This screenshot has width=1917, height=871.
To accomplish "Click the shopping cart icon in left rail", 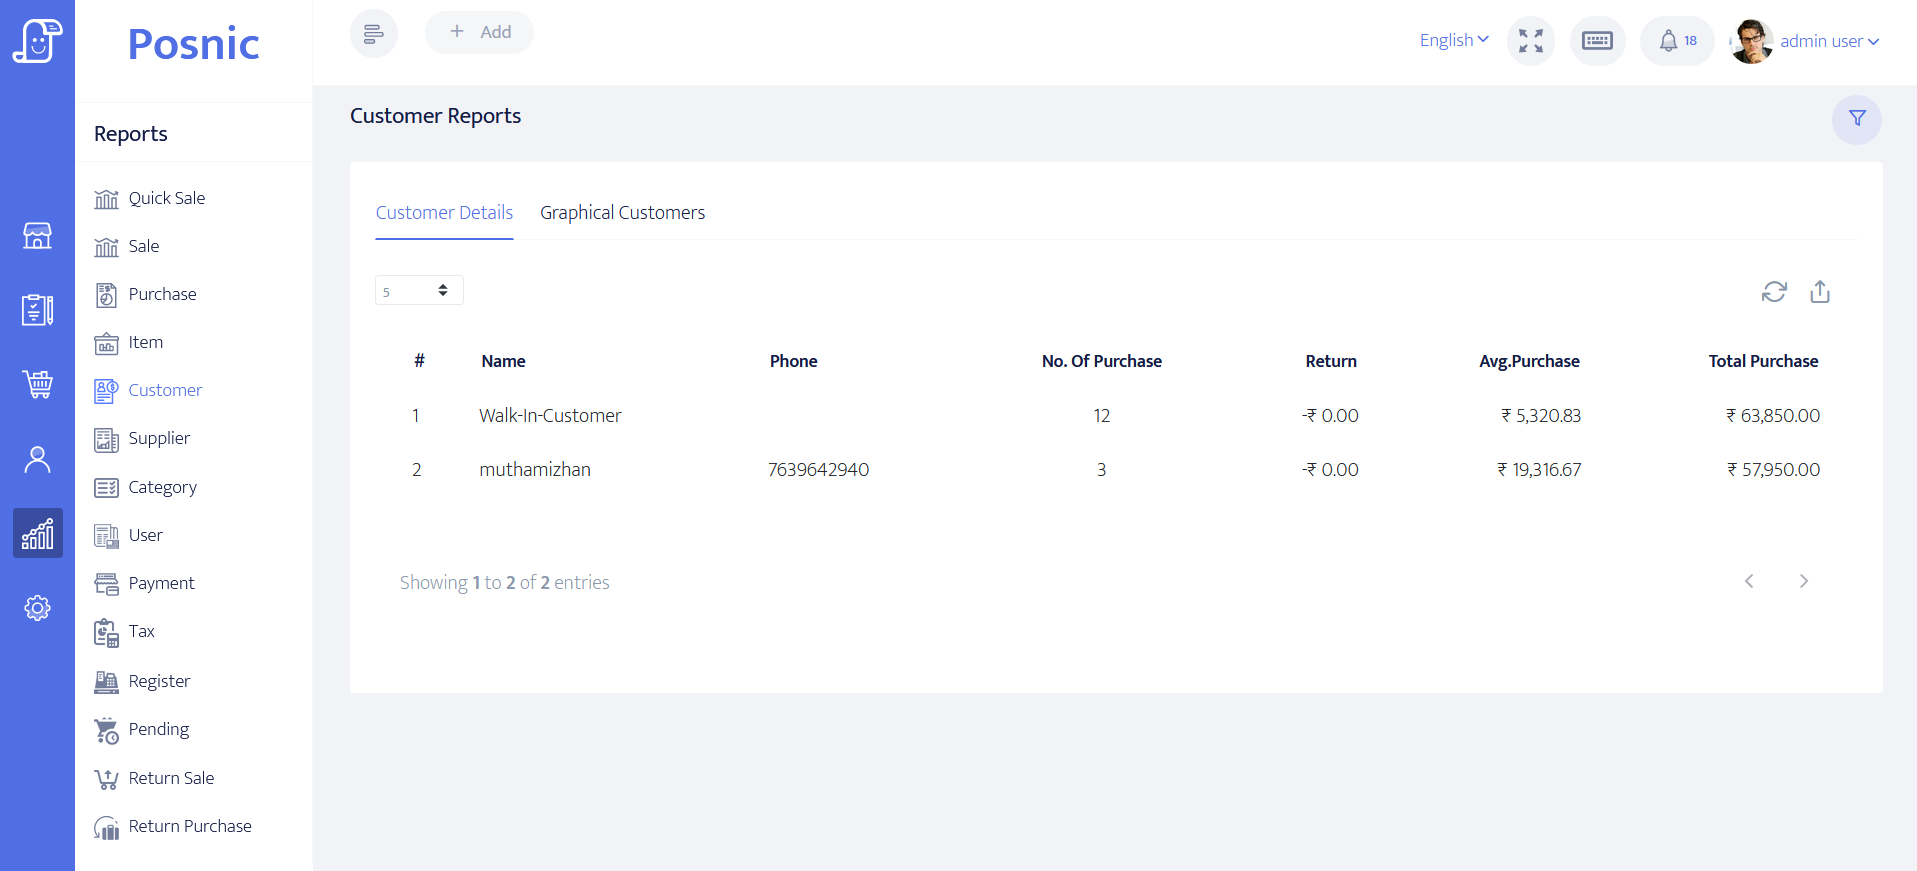I will click(x=38, y=384).
